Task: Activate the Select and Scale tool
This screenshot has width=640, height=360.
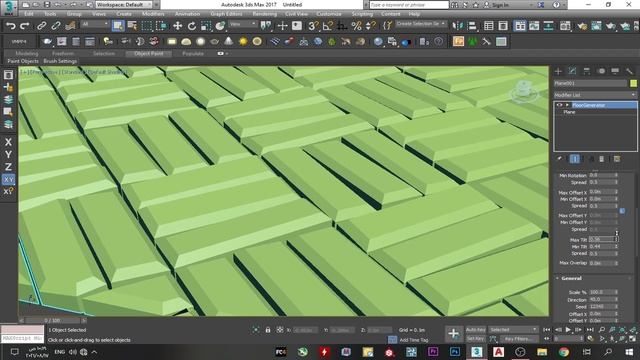Action: coord(206,26)
